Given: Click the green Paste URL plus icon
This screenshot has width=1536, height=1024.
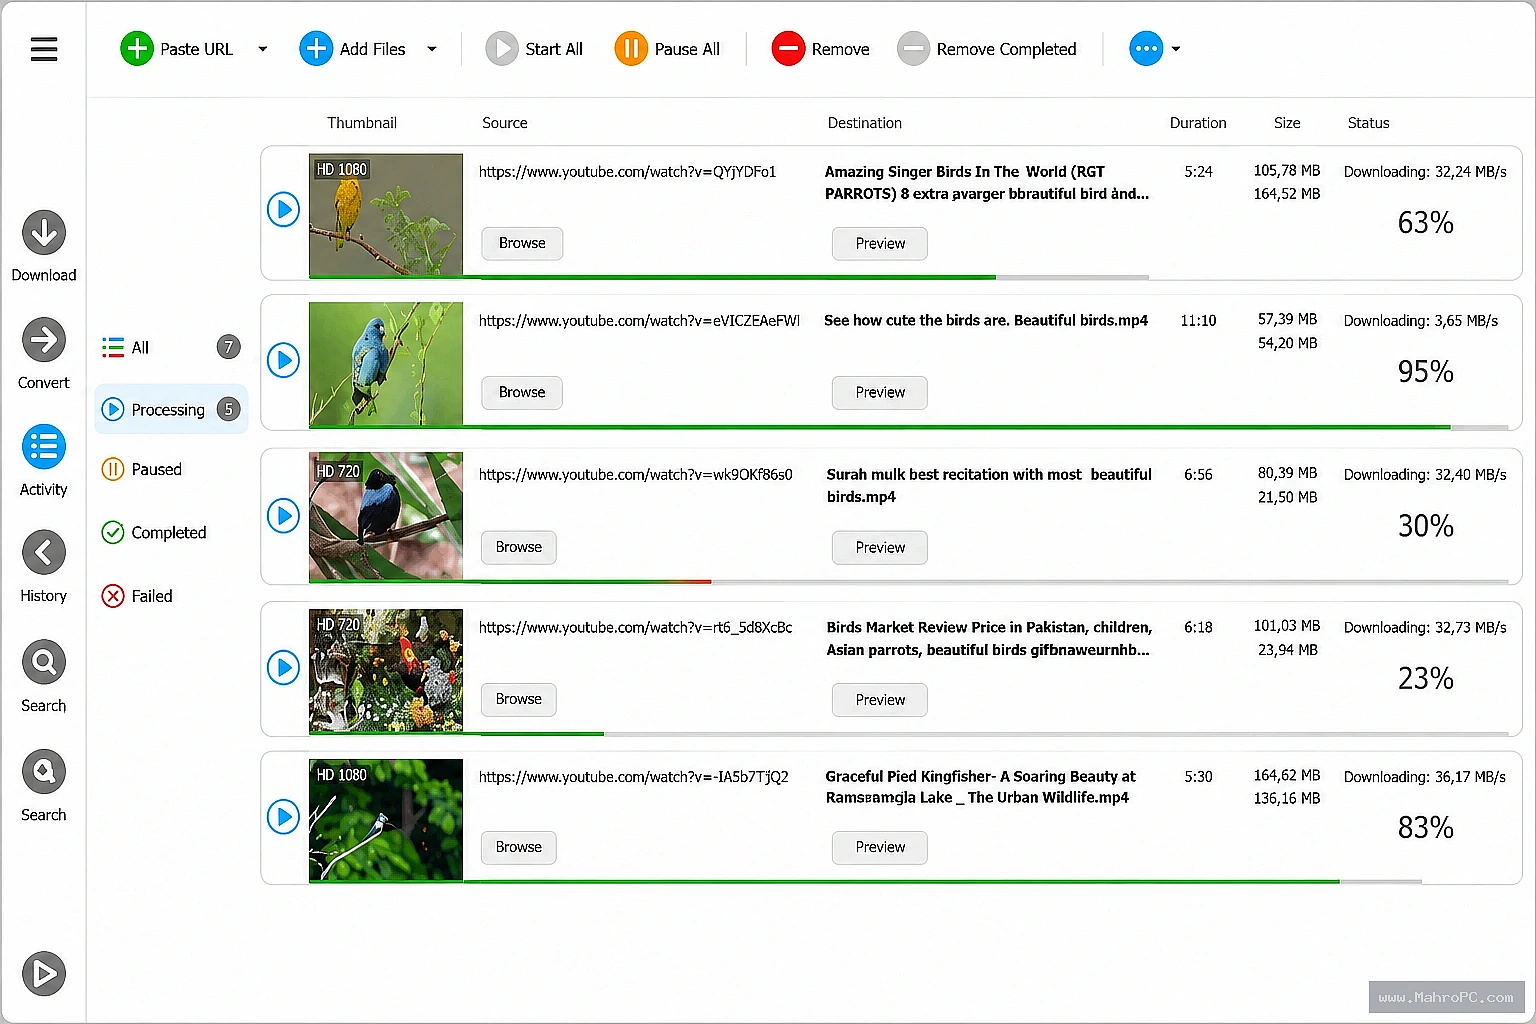Looking at the screenshot, I should point(137,48).
